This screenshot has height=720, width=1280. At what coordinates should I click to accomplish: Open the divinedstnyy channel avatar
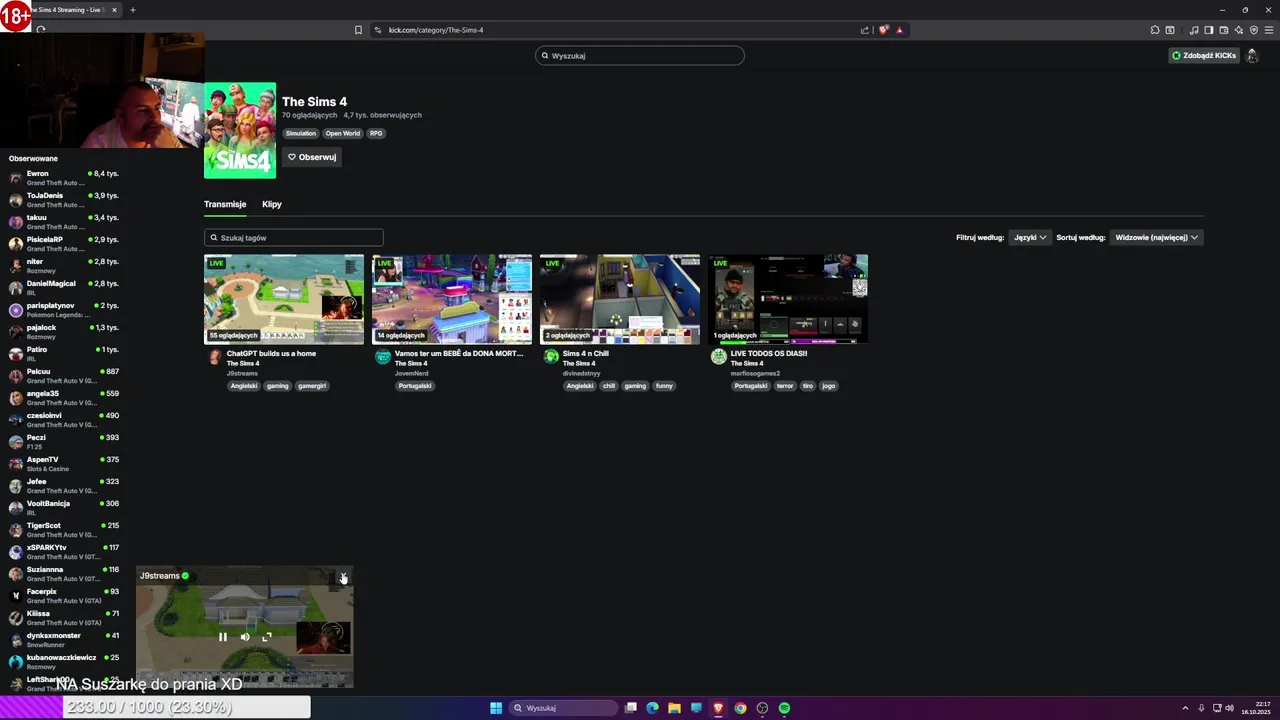pyautogui.click(x=551, y=357)
